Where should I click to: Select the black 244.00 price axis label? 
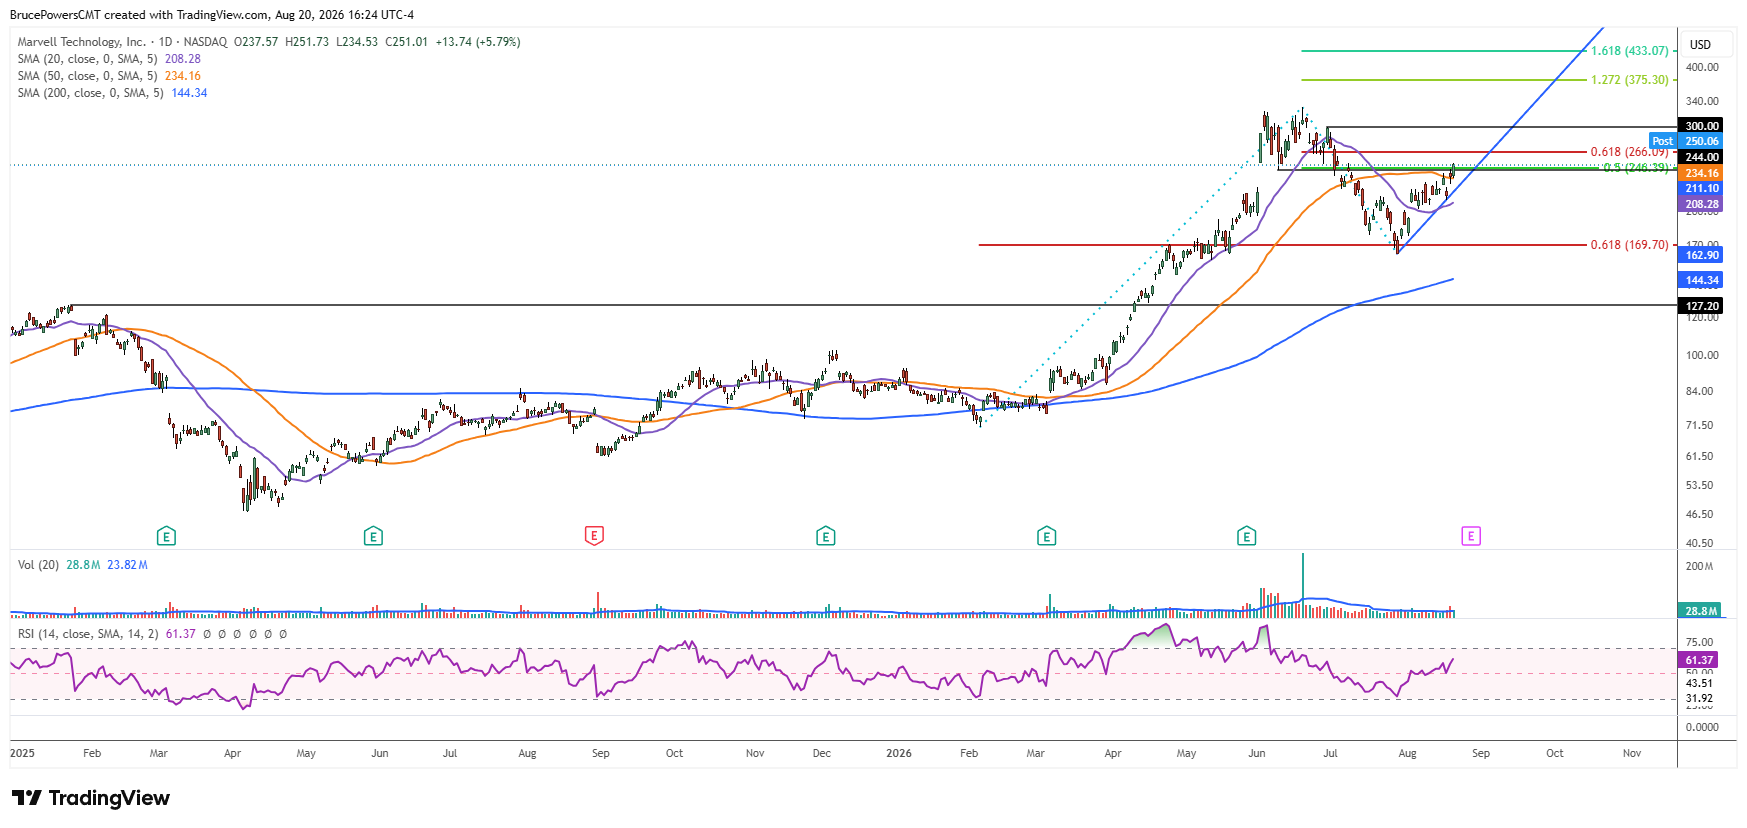(1700, 157)
